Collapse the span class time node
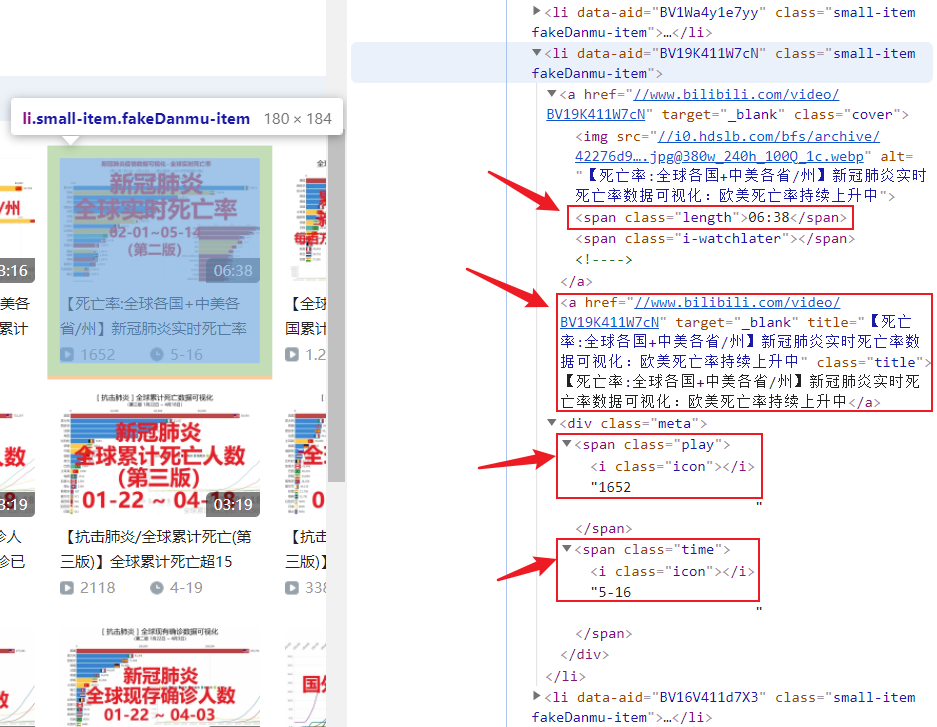The width and height of the screenshot is (937, 727). pyautogui.click(x=567, y=549)
